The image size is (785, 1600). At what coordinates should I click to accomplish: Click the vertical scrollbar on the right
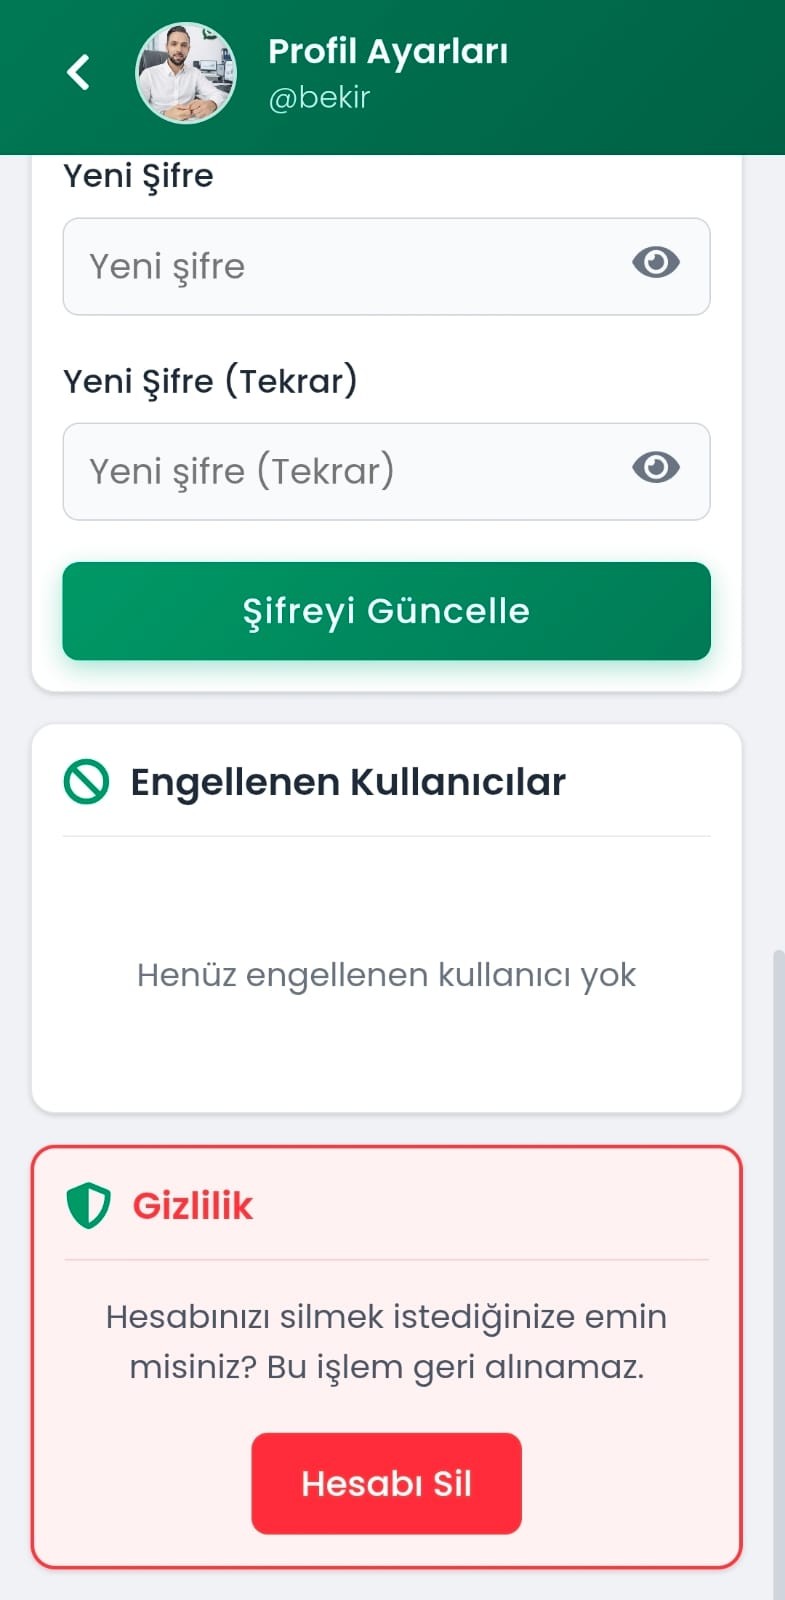778,1250
